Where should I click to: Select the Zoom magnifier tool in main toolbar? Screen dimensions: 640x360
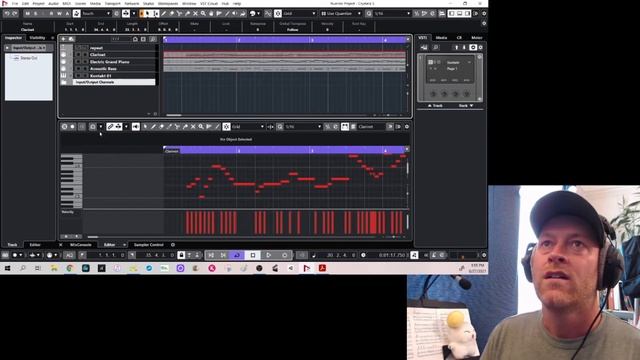click(203, 13)
